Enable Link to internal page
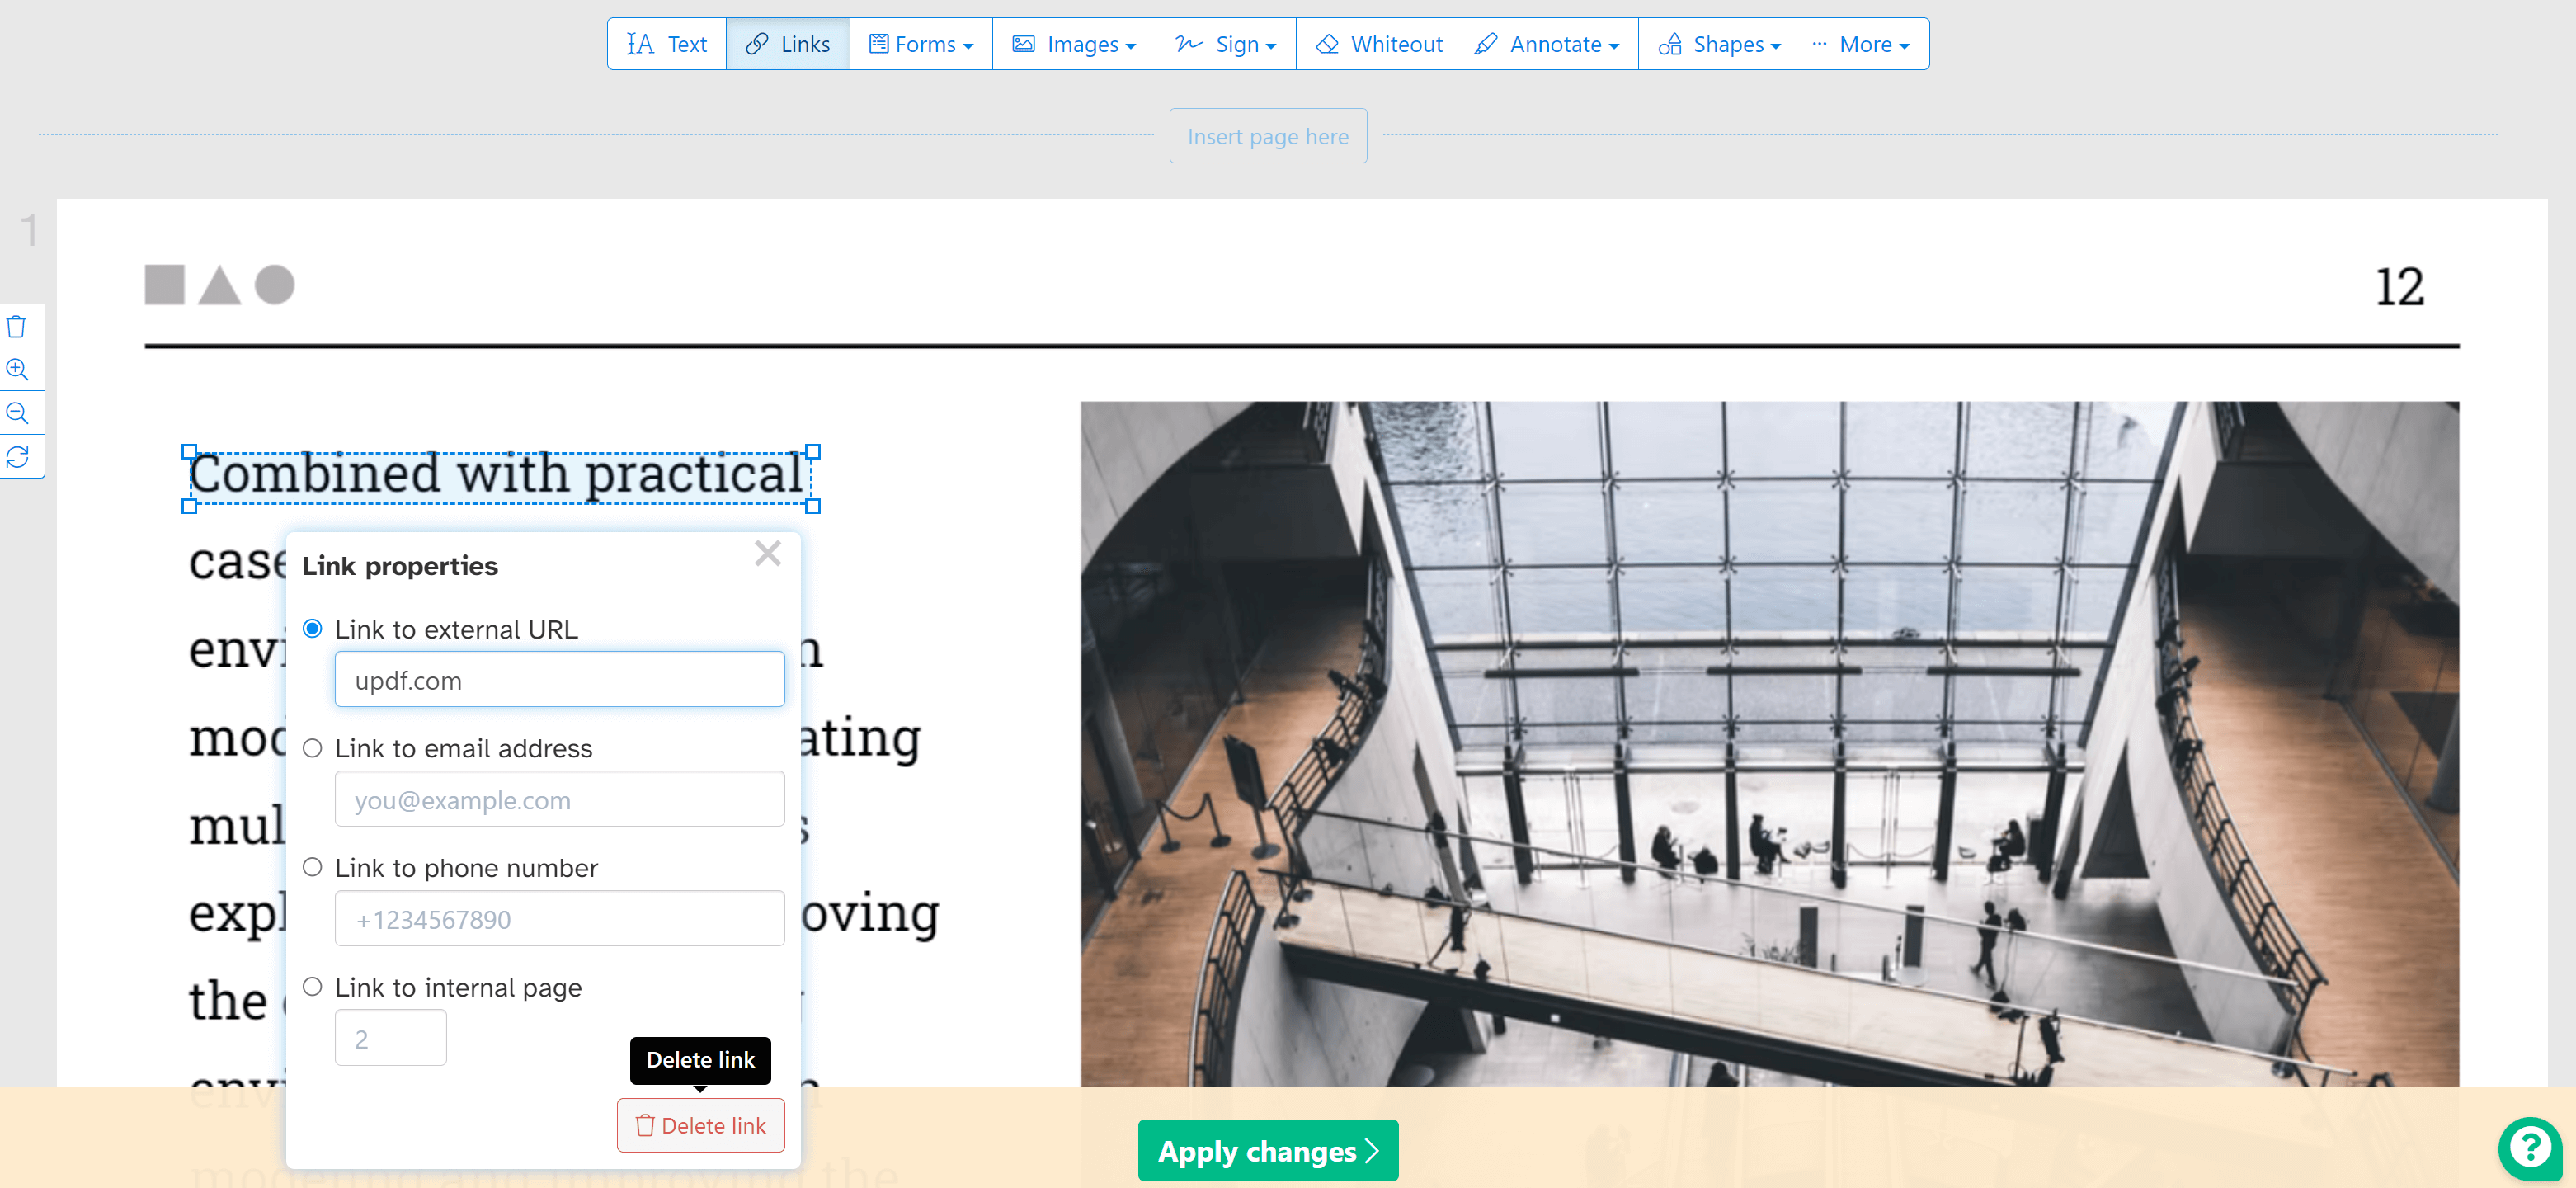 (311, 986)
